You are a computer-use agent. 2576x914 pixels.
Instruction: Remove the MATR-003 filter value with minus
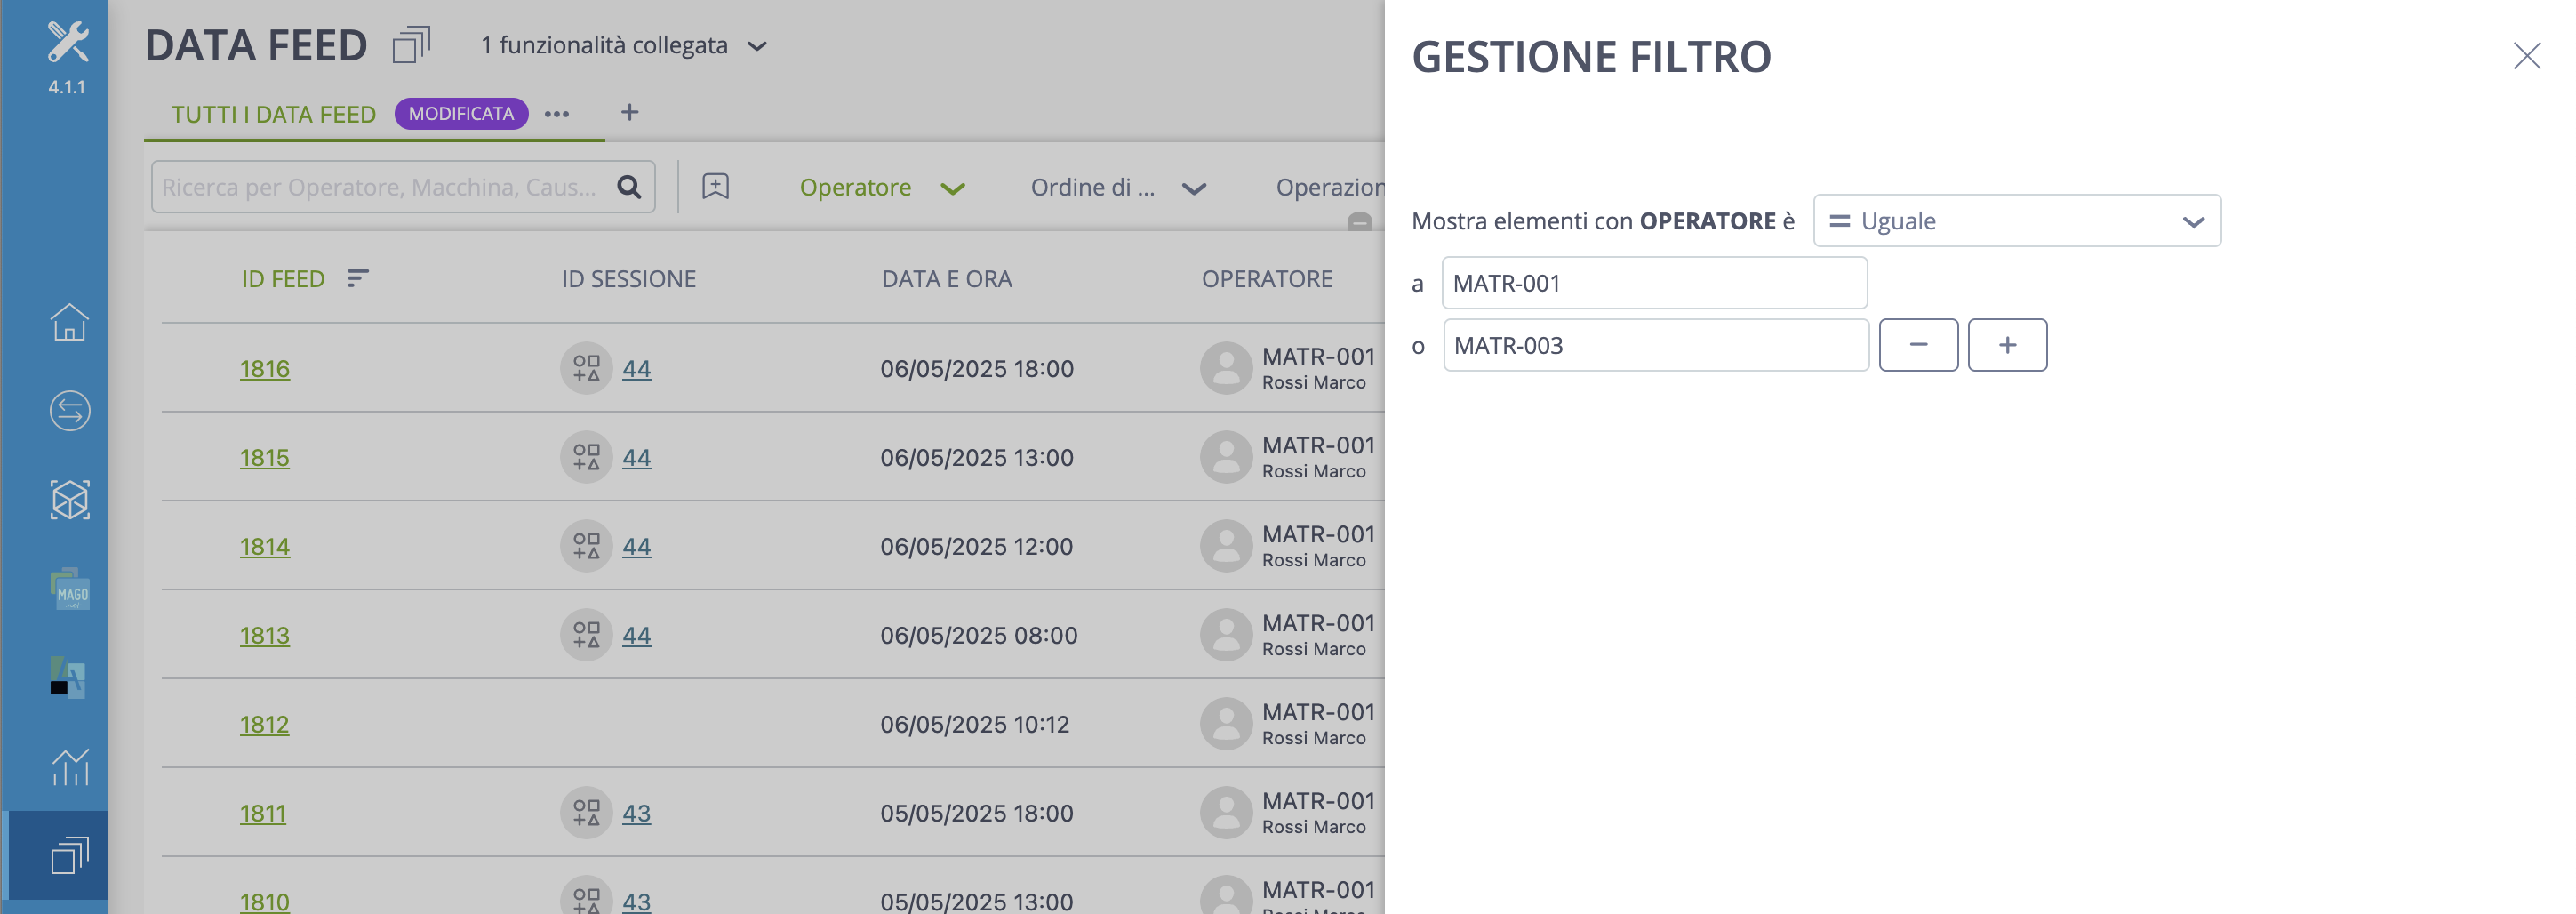click(1918, 345)
